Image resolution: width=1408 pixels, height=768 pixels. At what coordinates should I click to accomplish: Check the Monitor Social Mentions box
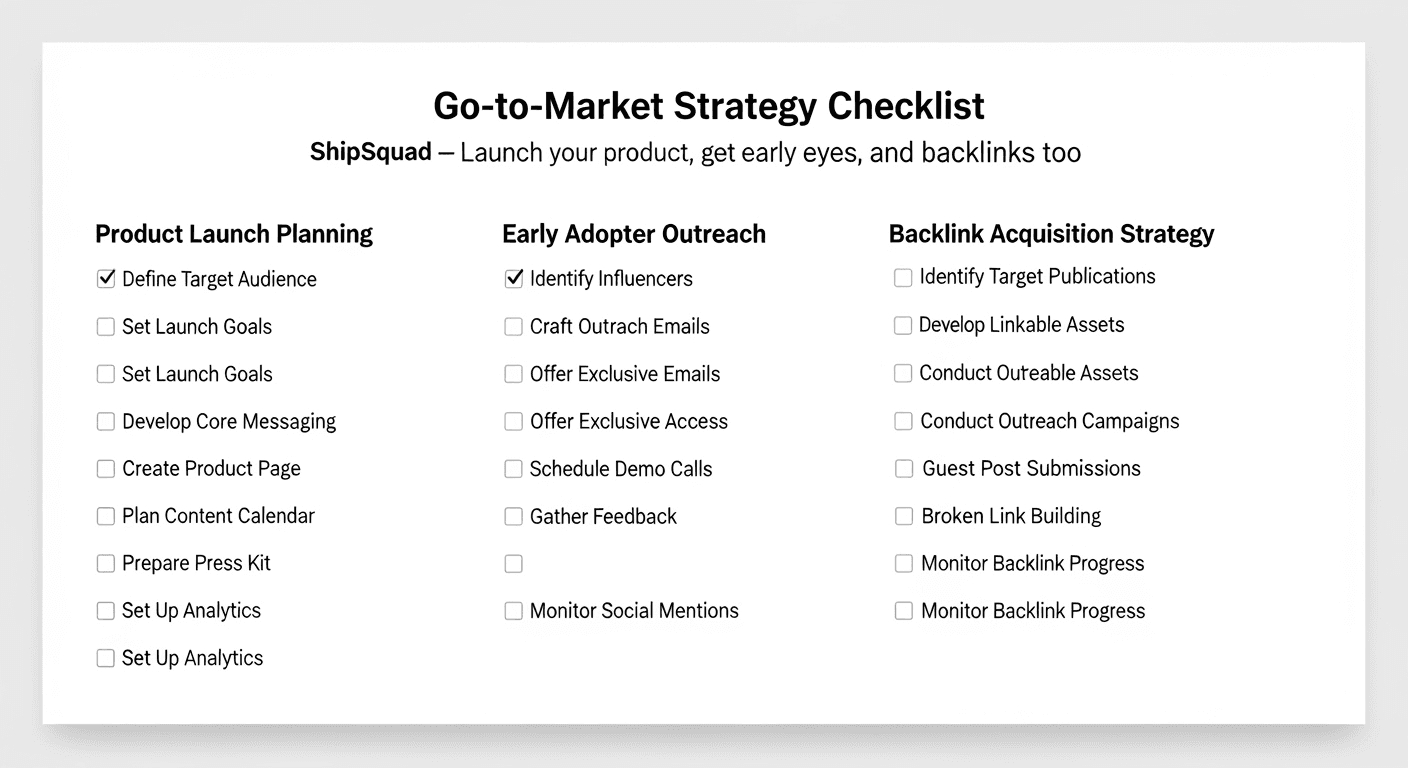(513, 611)
